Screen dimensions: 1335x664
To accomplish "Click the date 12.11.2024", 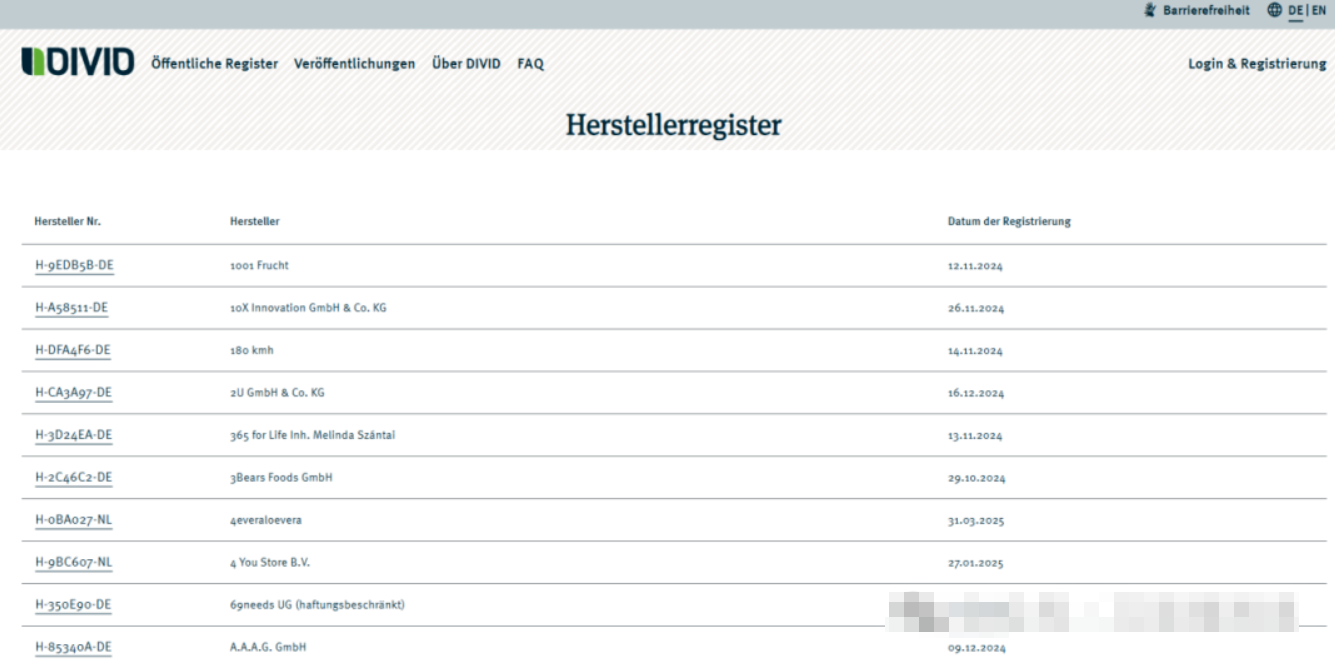I will coord(976,267).
